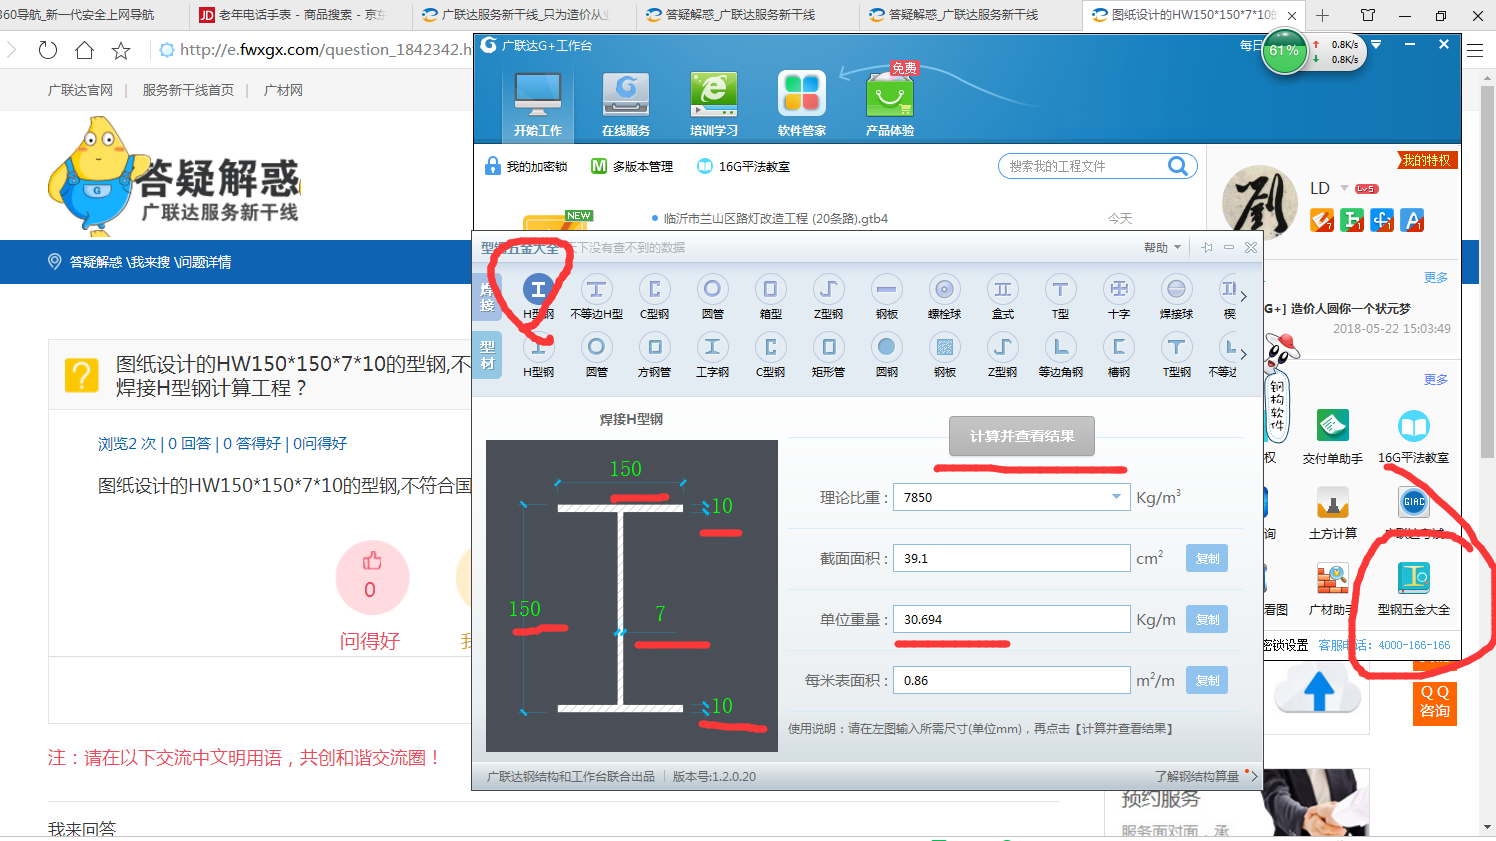Expand the LD user account dropdown
The height and width of the screenshot is (841, 1496).
tap(1344, 188)
